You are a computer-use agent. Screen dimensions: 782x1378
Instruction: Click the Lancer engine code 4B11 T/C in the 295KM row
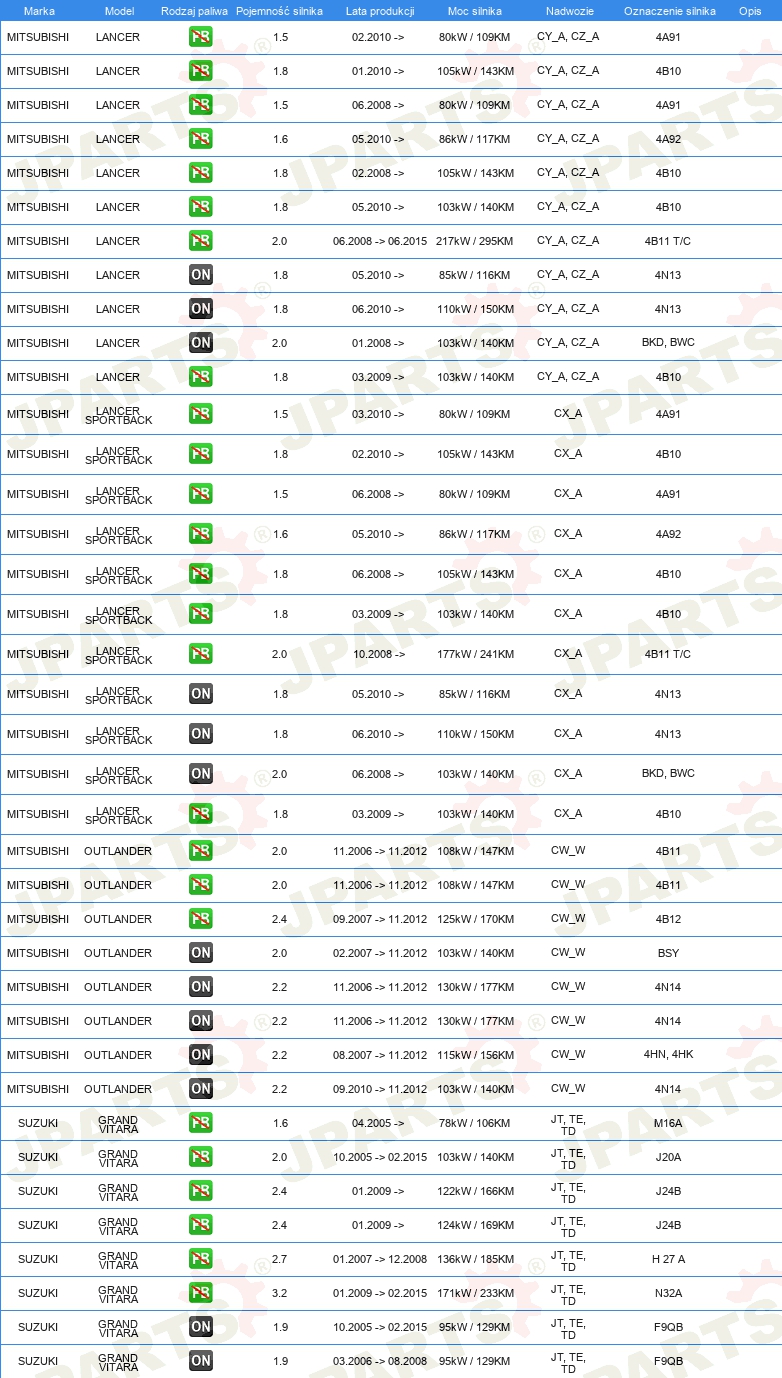[x=668, y=241]
